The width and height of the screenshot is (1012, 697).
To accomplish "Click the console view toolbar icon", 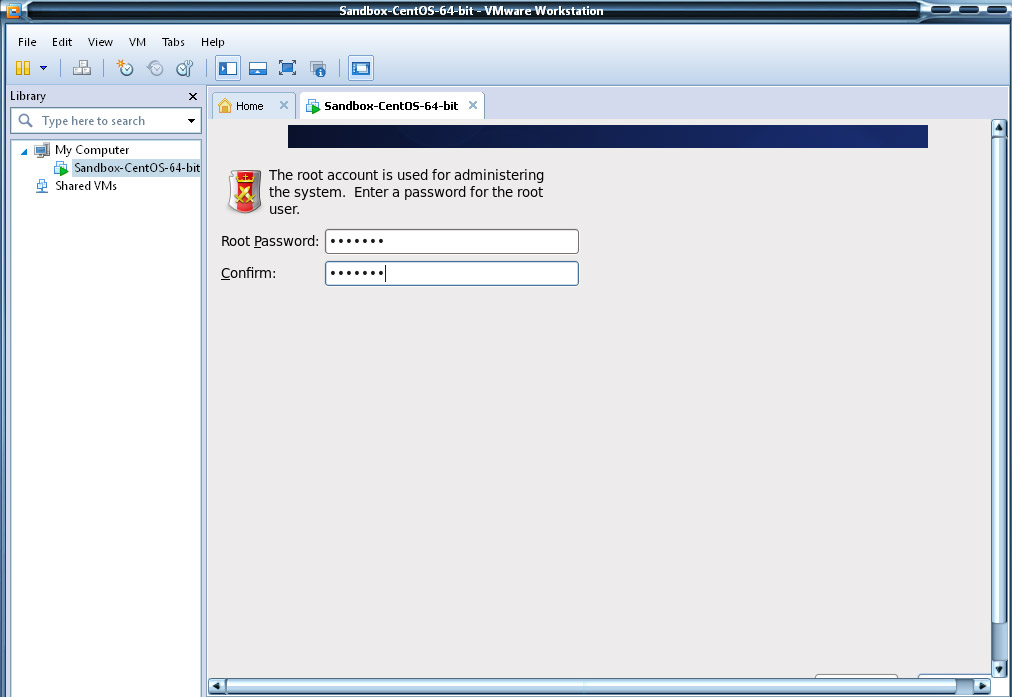I will (361, 68).
